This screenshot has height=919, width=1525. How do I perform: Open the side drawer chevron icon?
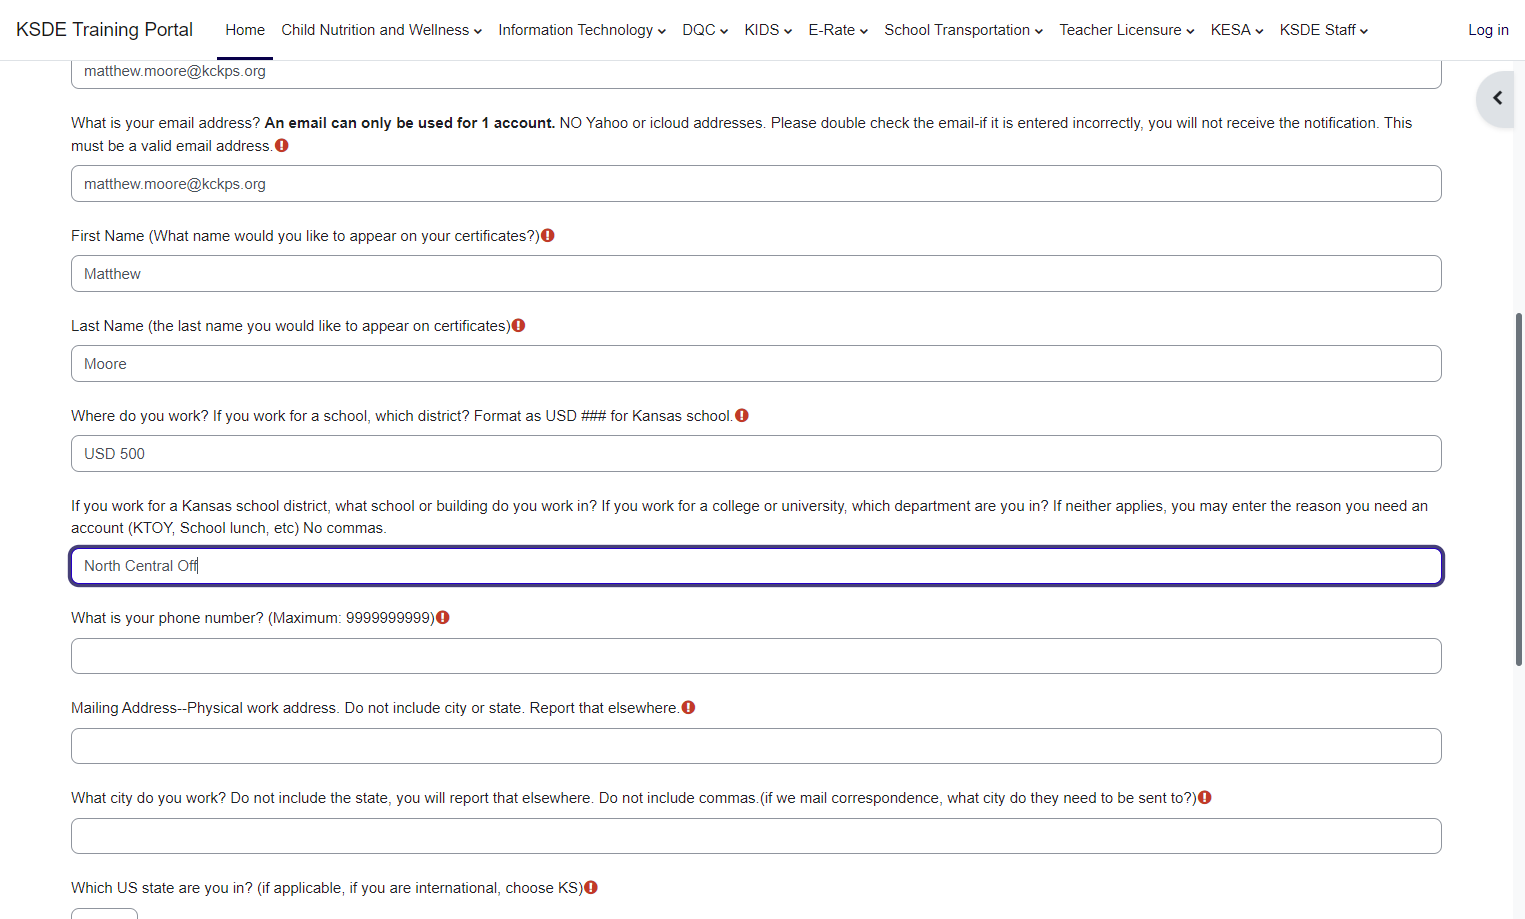click(x=1497, y=98)
